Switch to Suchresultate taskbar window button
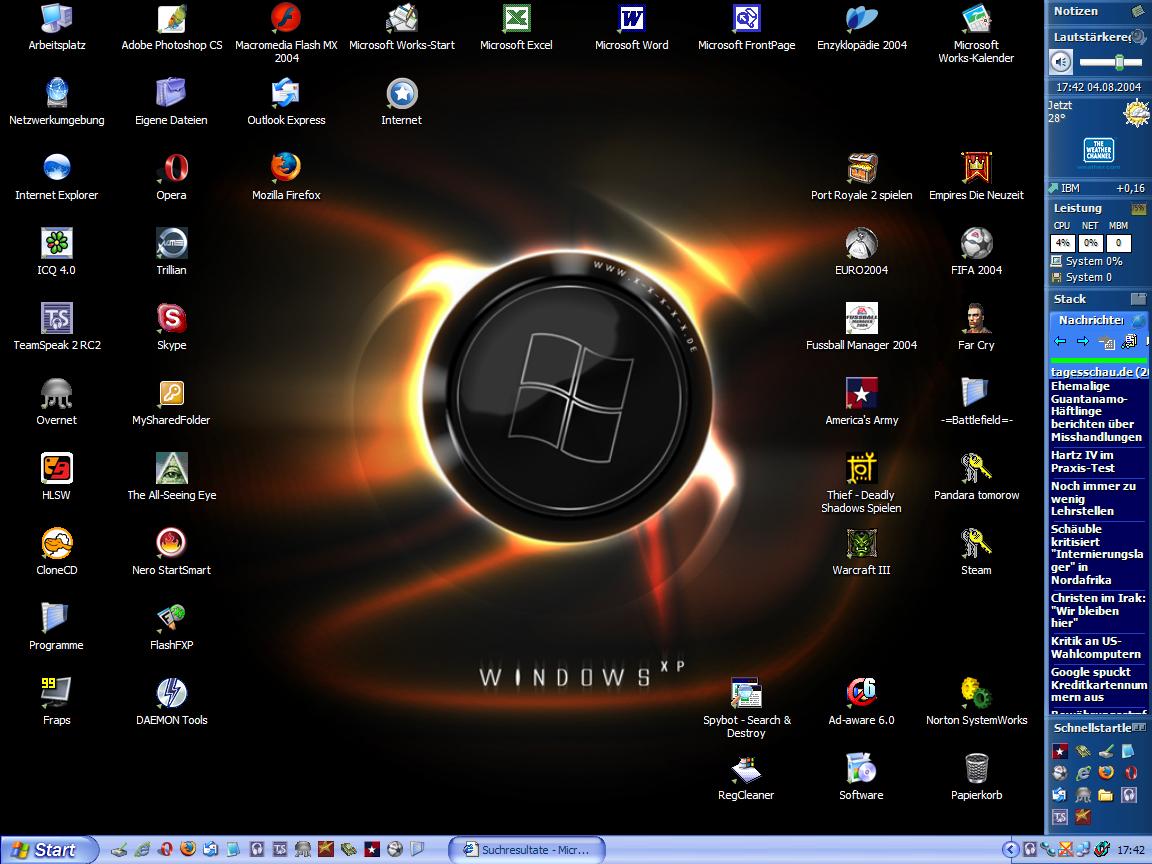The width and height of the screenshot is (1152, 864). [527, 850]
